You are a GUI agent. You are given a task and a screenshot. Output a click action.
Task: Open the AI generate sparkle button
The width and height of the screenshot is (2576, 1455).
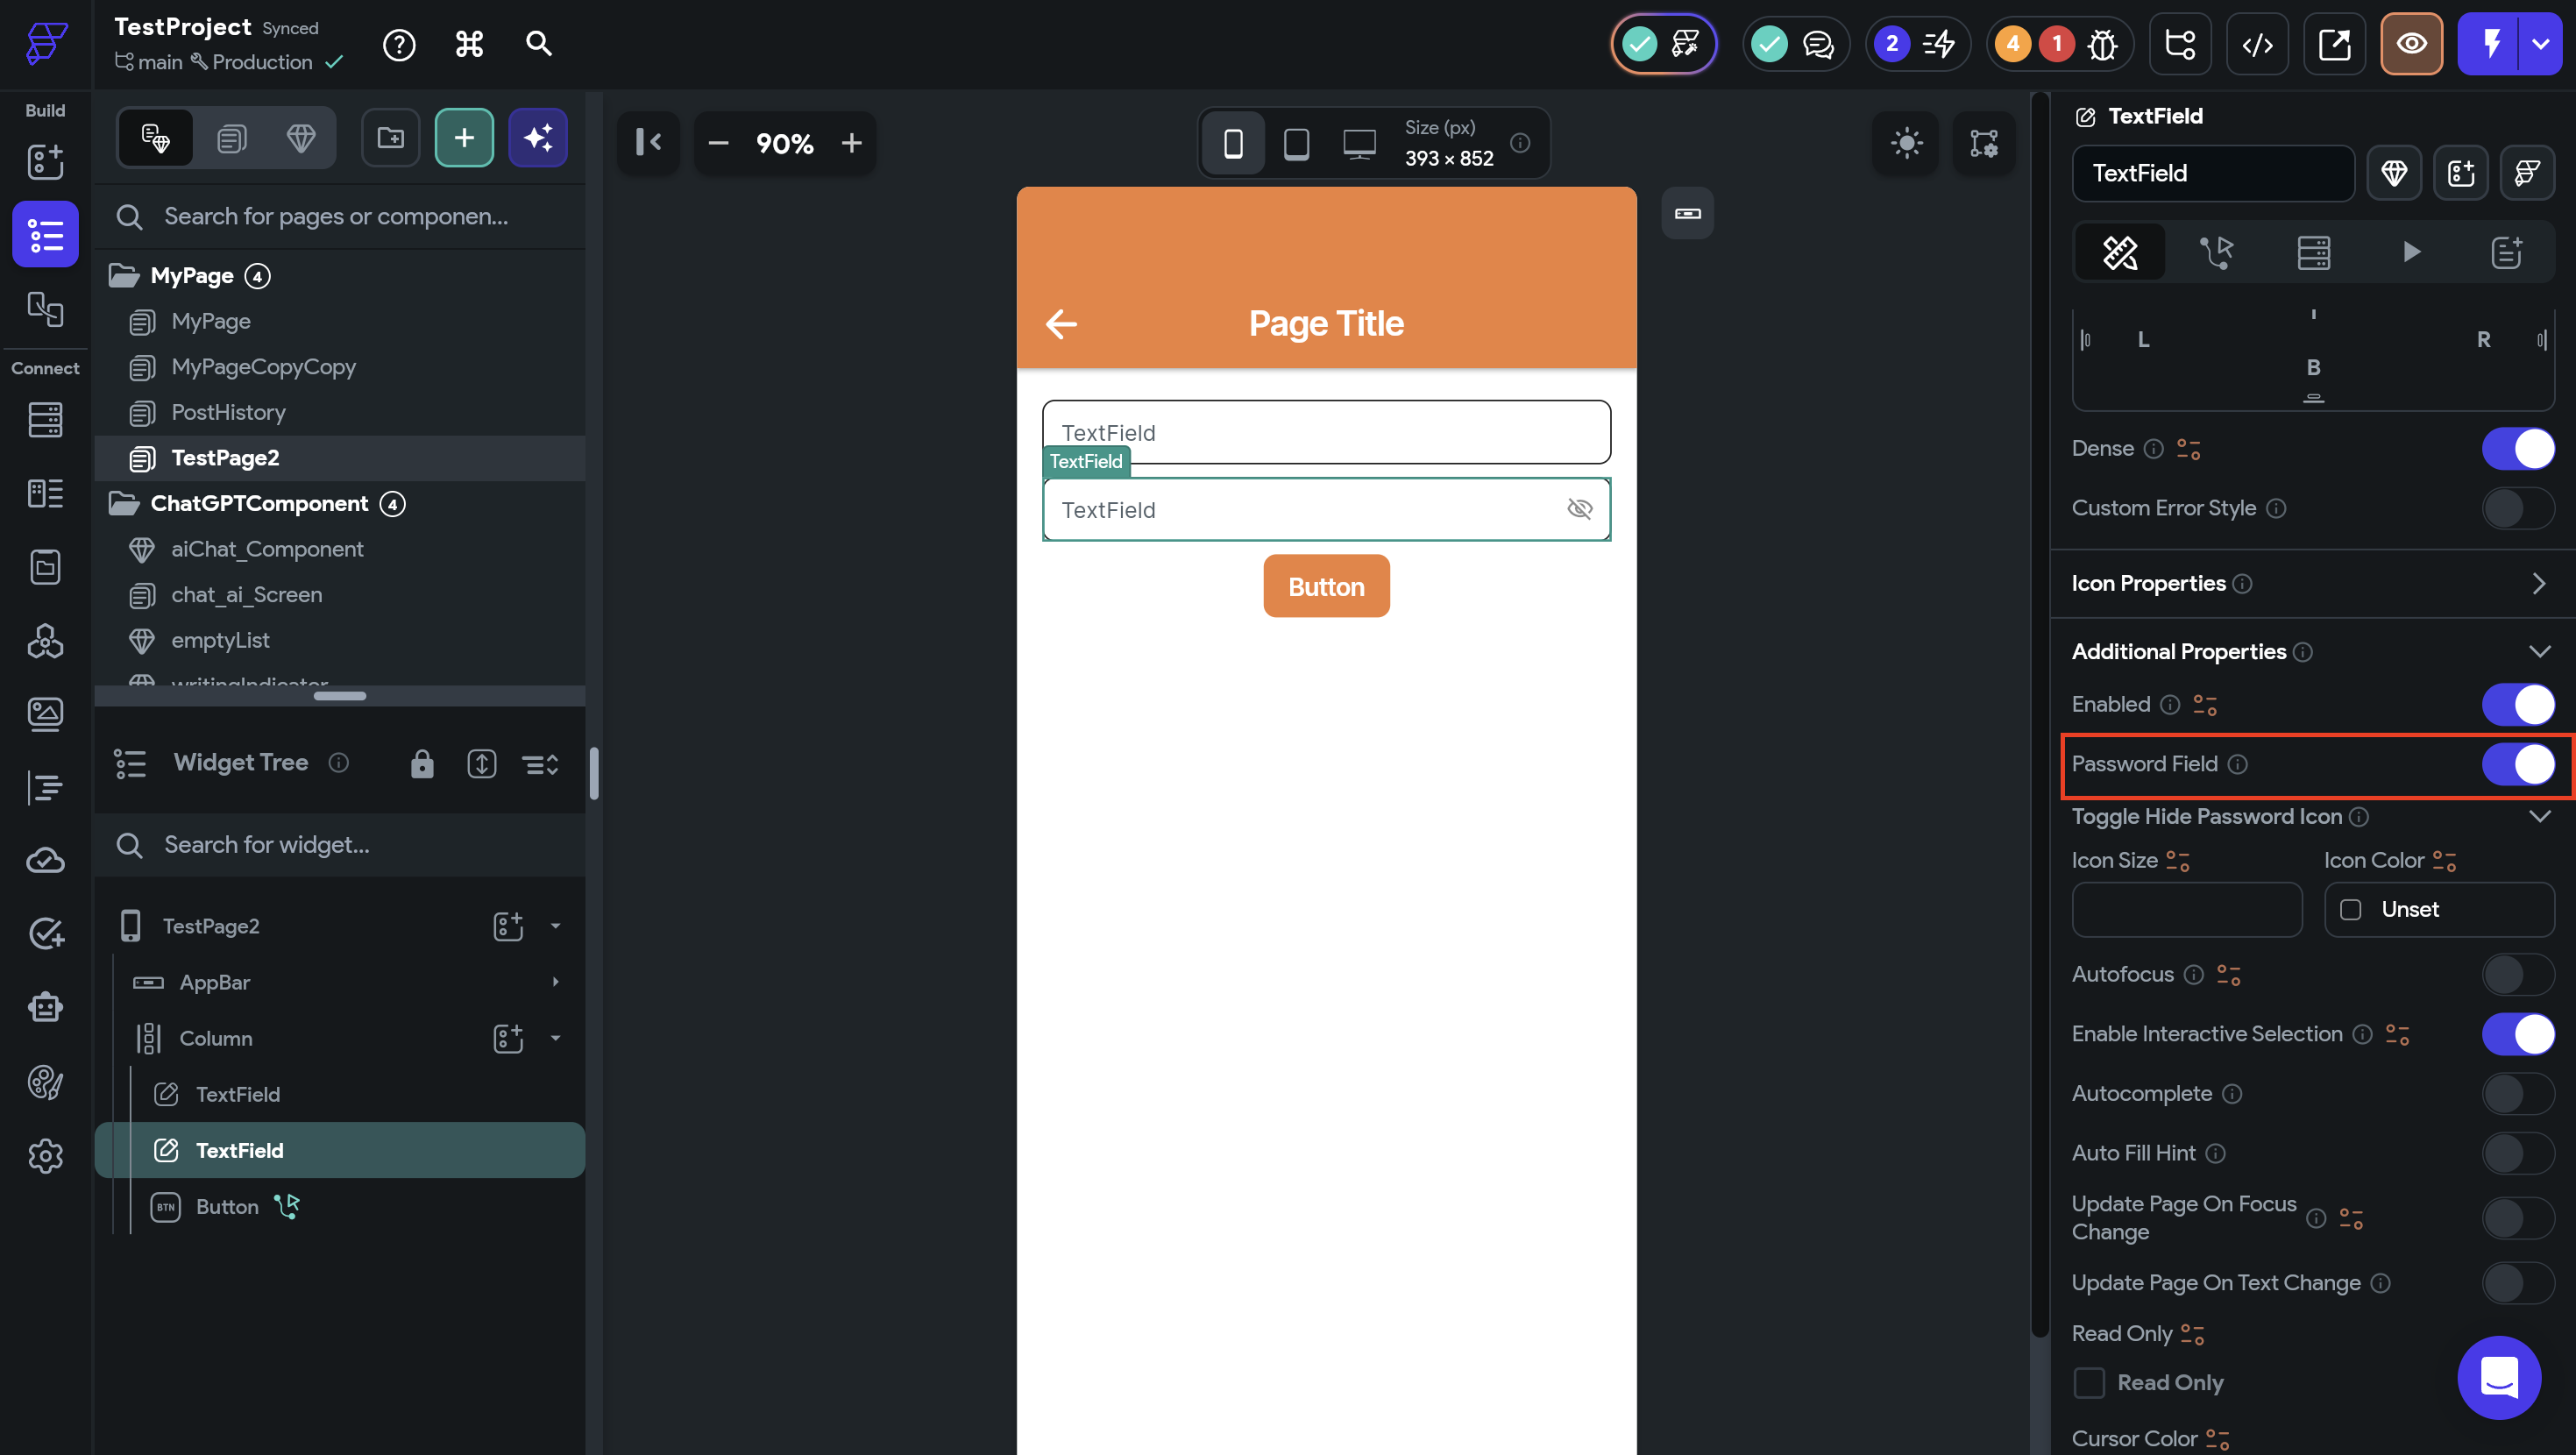pos(538,138)
